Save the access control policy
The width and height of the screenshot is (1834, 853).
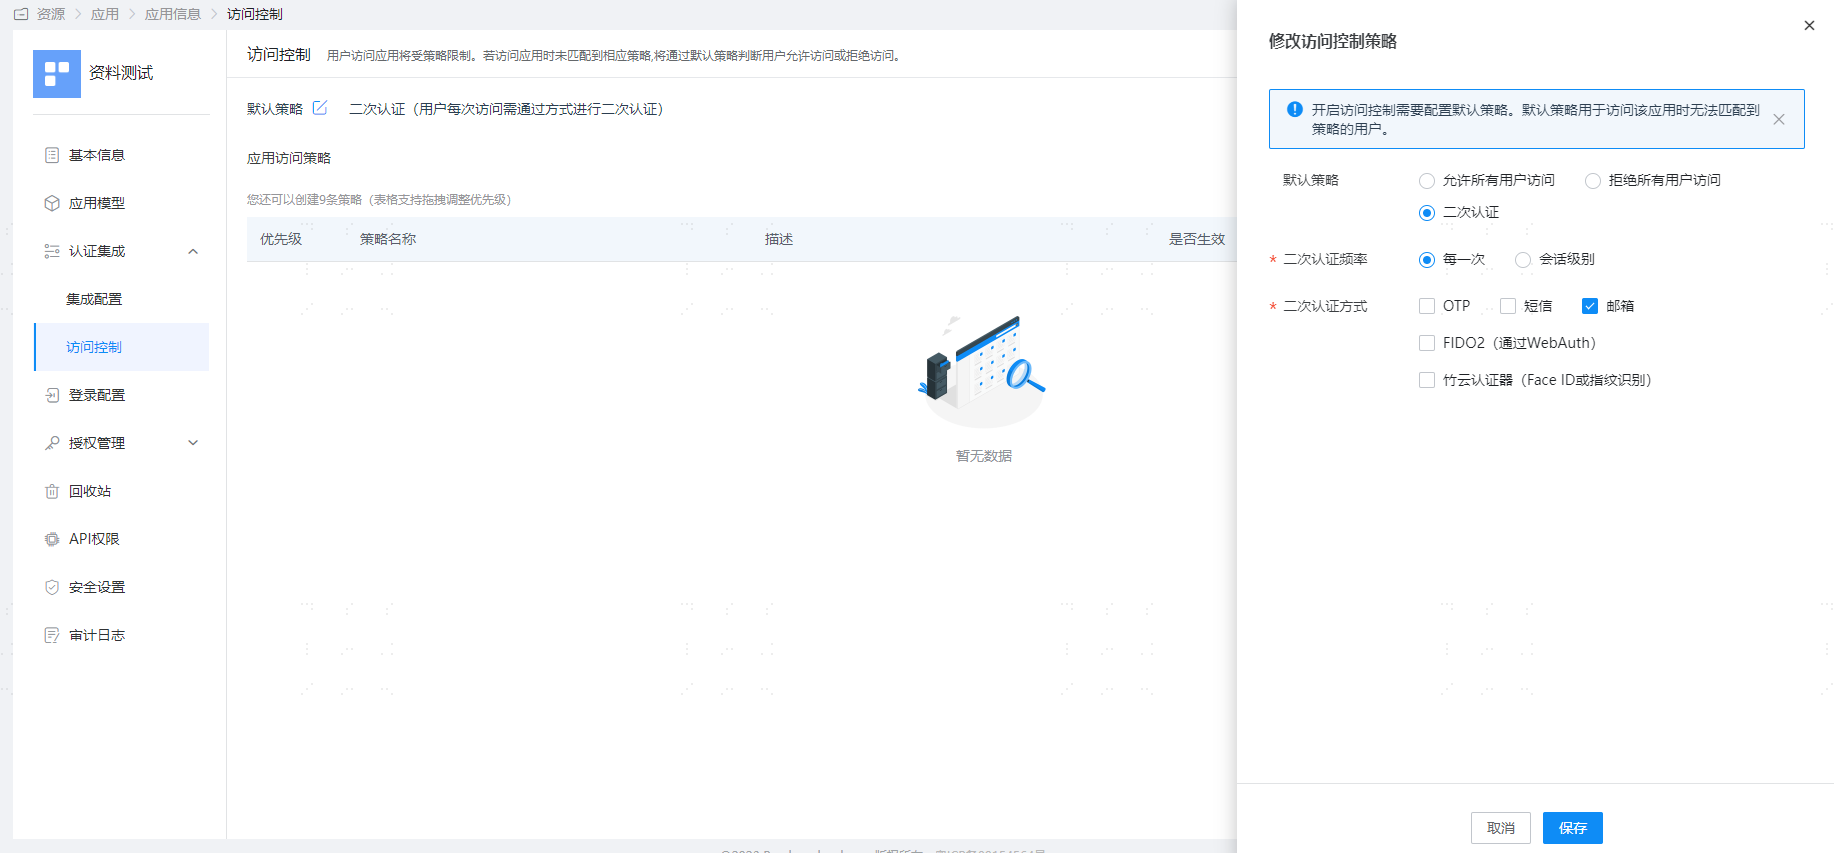click(1572, 828)
